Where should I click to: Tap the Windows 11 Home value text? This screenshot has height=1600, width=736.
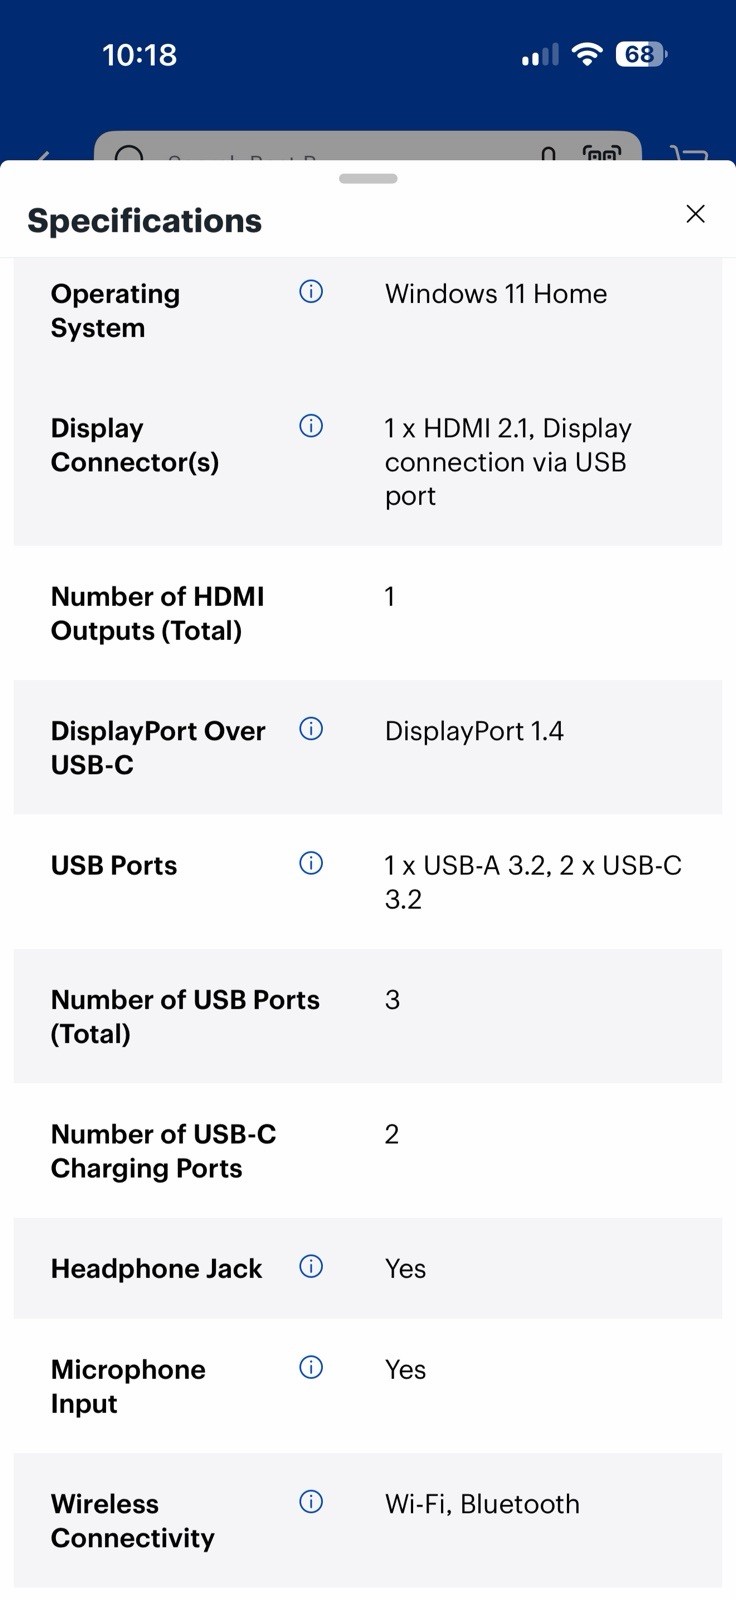(496, 294)
